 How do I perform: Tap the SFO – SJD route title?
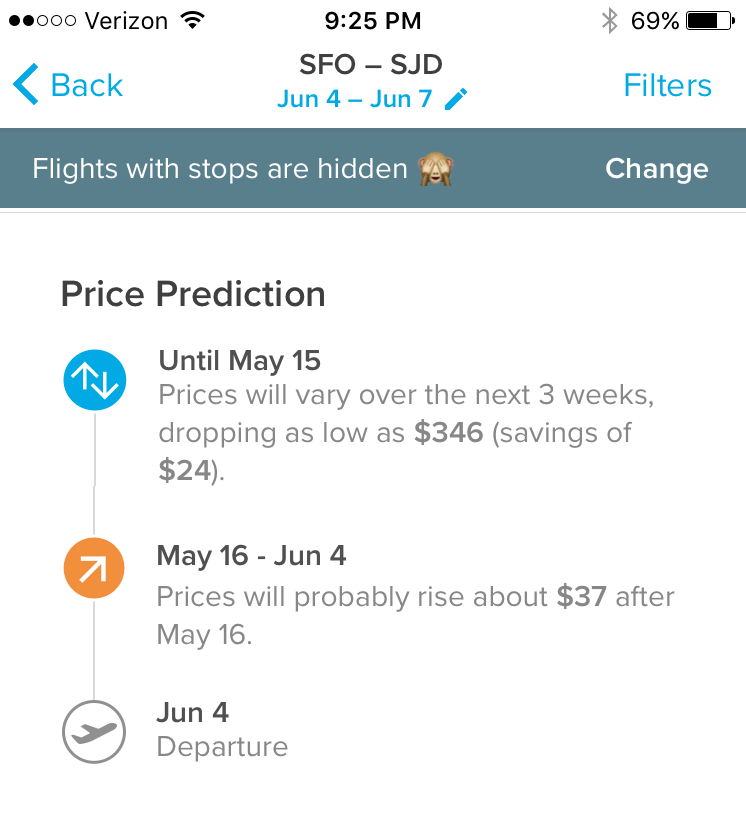tap(371, 66)
